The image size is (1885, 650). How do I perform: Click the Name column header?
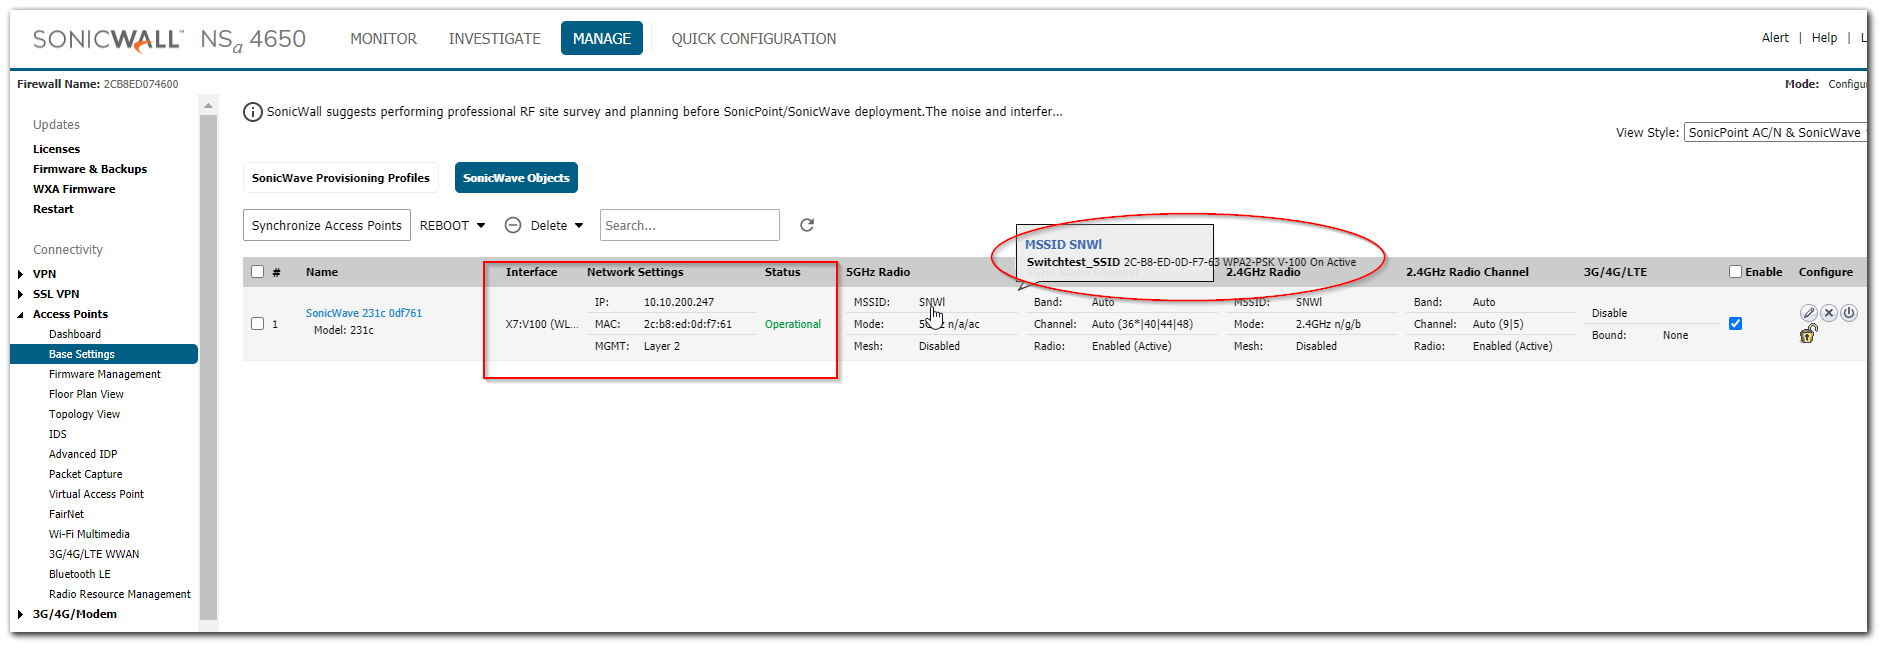(x=322, y=272)
